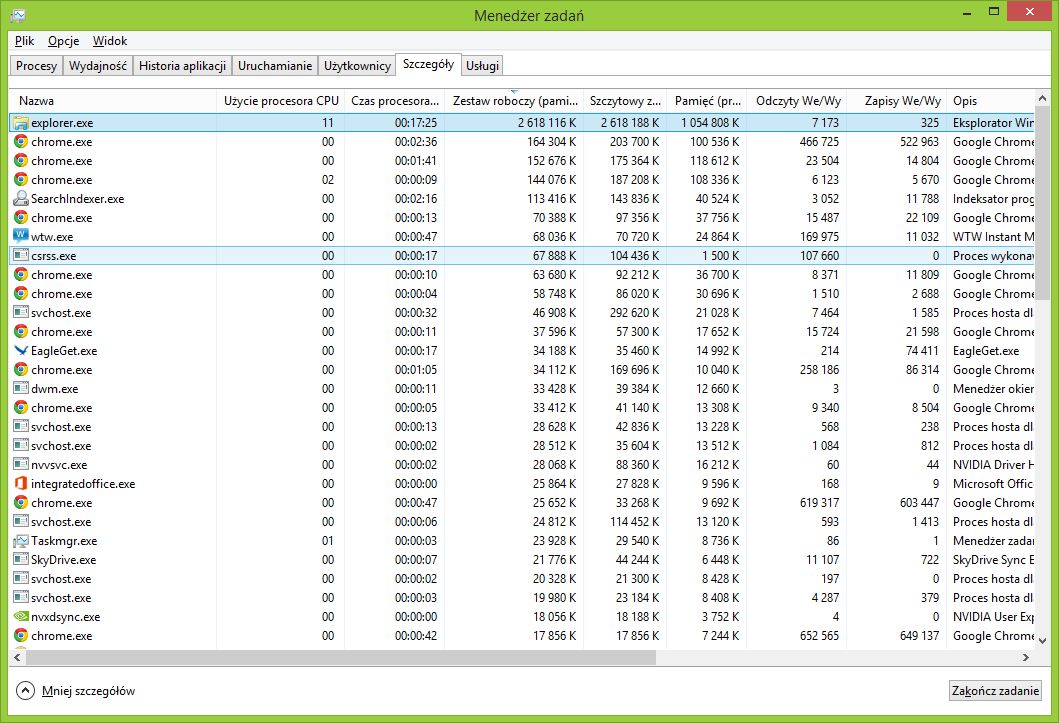The image size is (1059, 723).
Task: Select the nvxdsync.exe NVIDIA icon
Action: (x=20, y=617)
